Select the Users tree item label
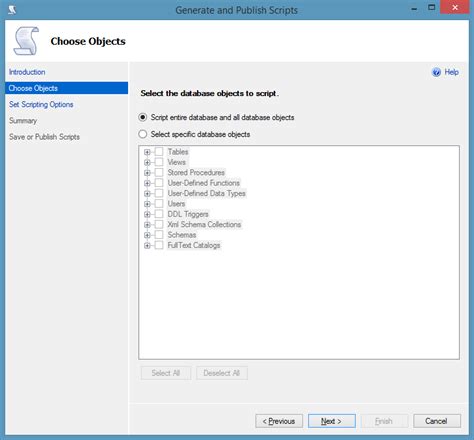Screen dimensions: 474x440 click(x=176, y=204)
